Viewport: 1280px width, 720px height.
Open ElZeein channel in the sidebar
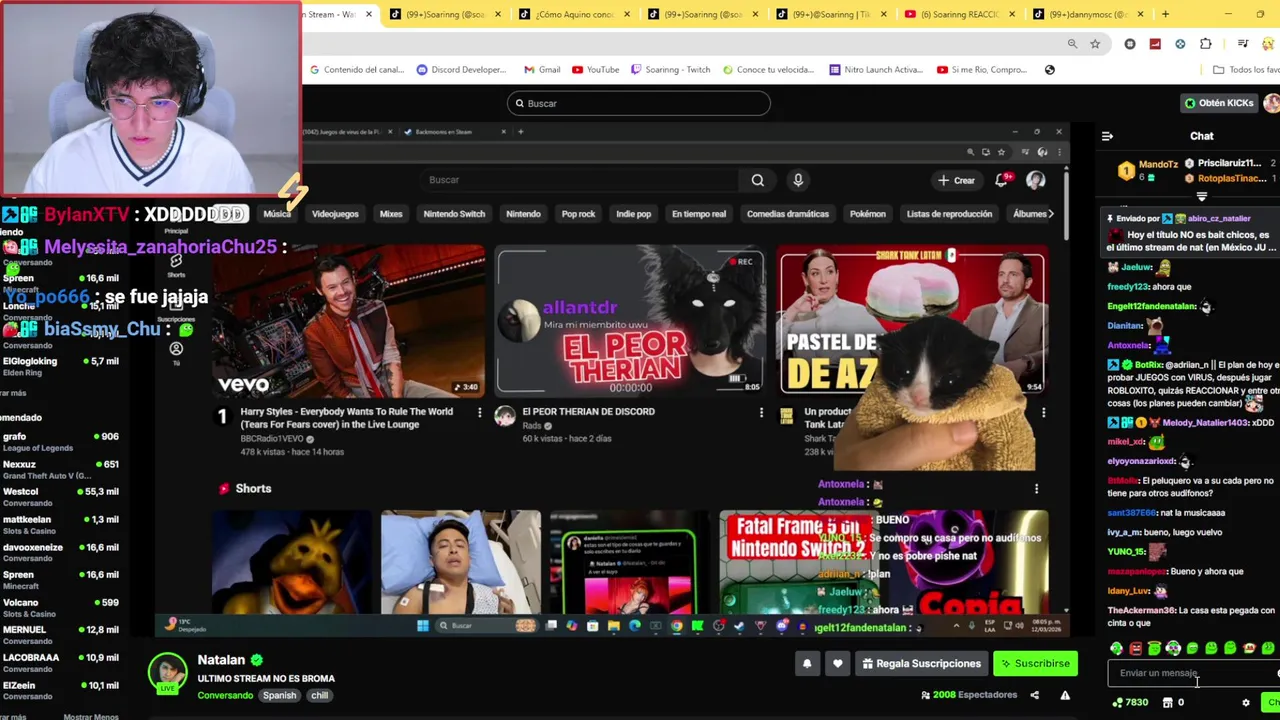[x=60, y=691]
